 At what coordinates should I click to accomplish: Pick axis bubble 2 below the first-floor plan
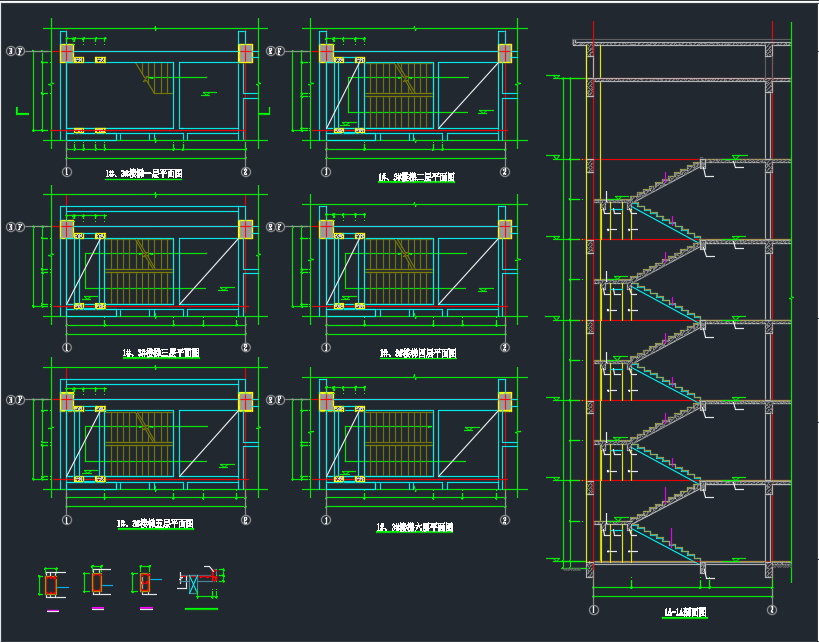[246, 171]
